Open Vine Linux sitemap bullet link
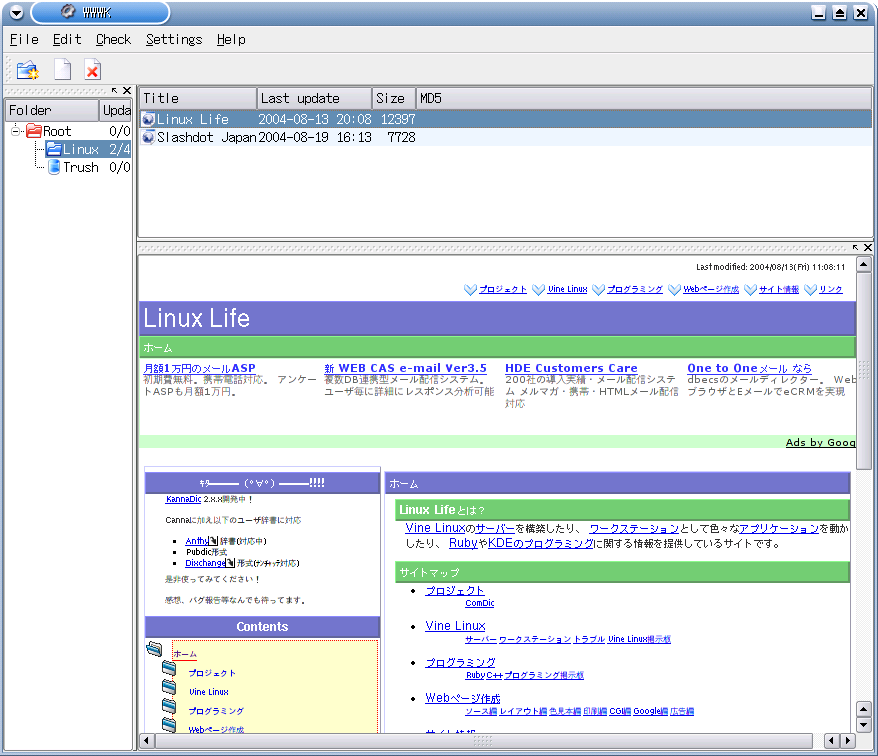The image size is (878, 756). (455, 626)
